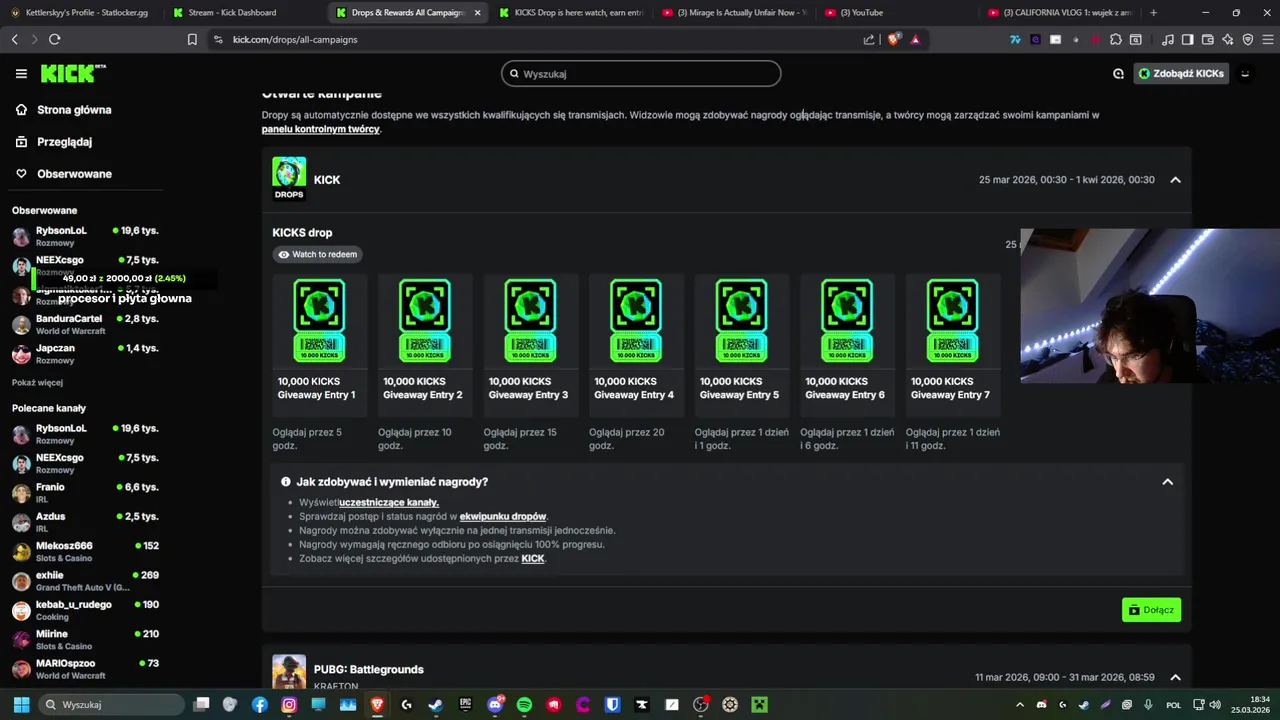Open RybsonLoL channel under Obserwowane
Viewport: 1280px width, 720px height.
pos(85,236)
